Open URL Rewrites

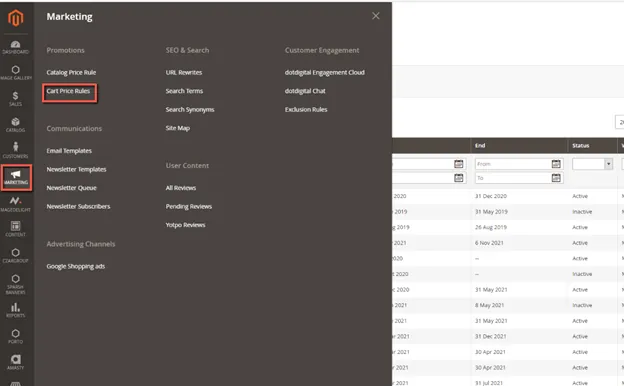coord(184,72)
